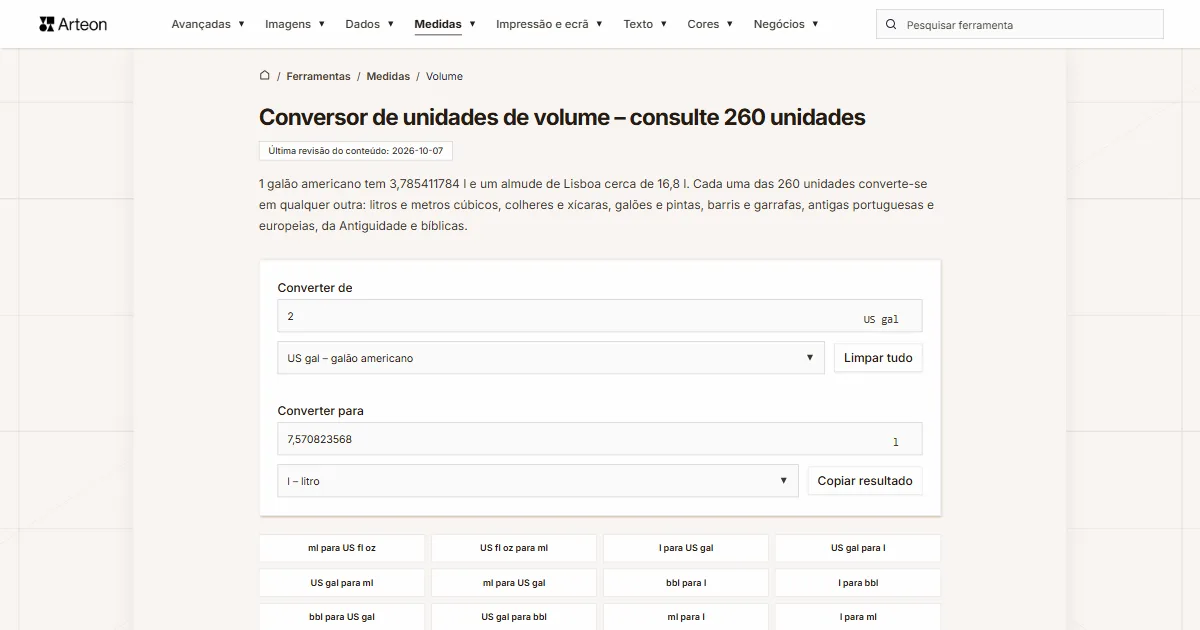Select the bbl para US gal shortcut
1200x630 pixels.
tap(342, 617)
